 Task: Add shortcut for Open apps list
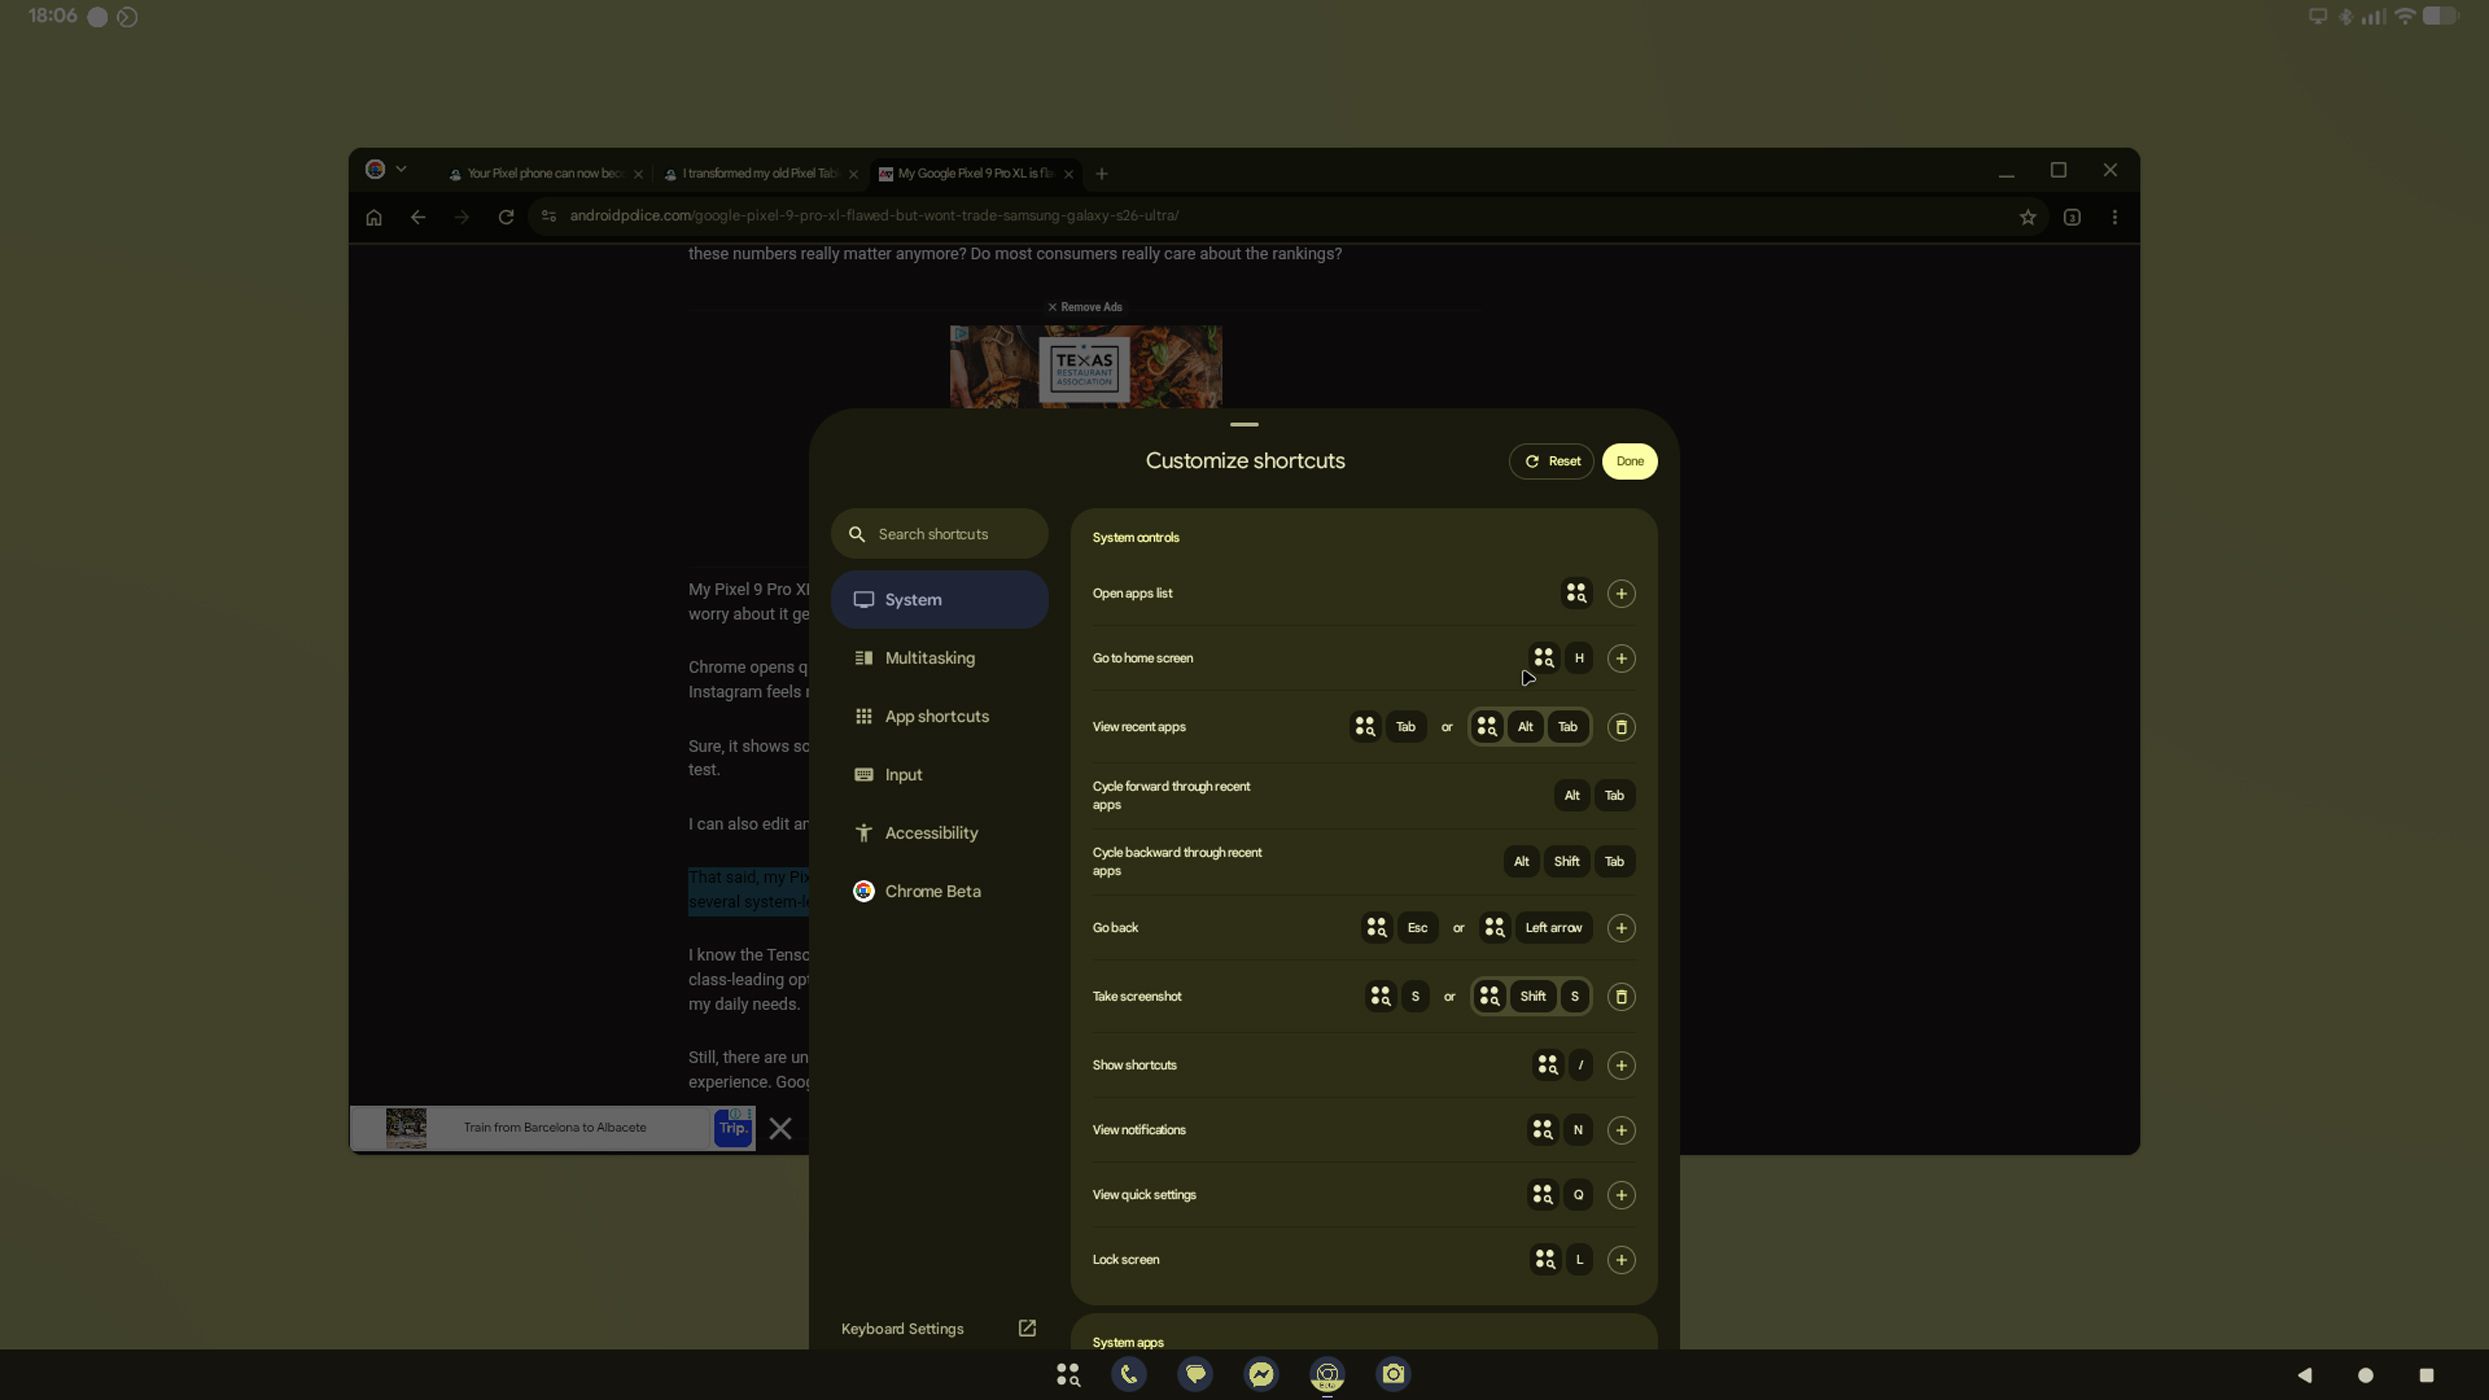[x=1620, y=594]
